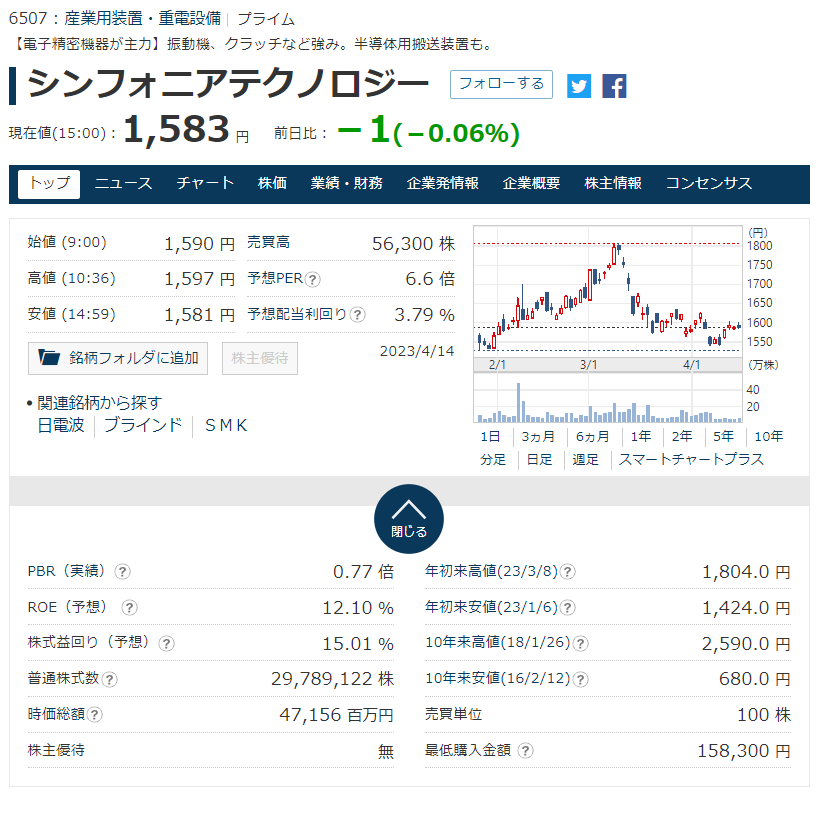Click the current price 1,583
This screenshot has width=819, height=834.
(x=177, y=130)
